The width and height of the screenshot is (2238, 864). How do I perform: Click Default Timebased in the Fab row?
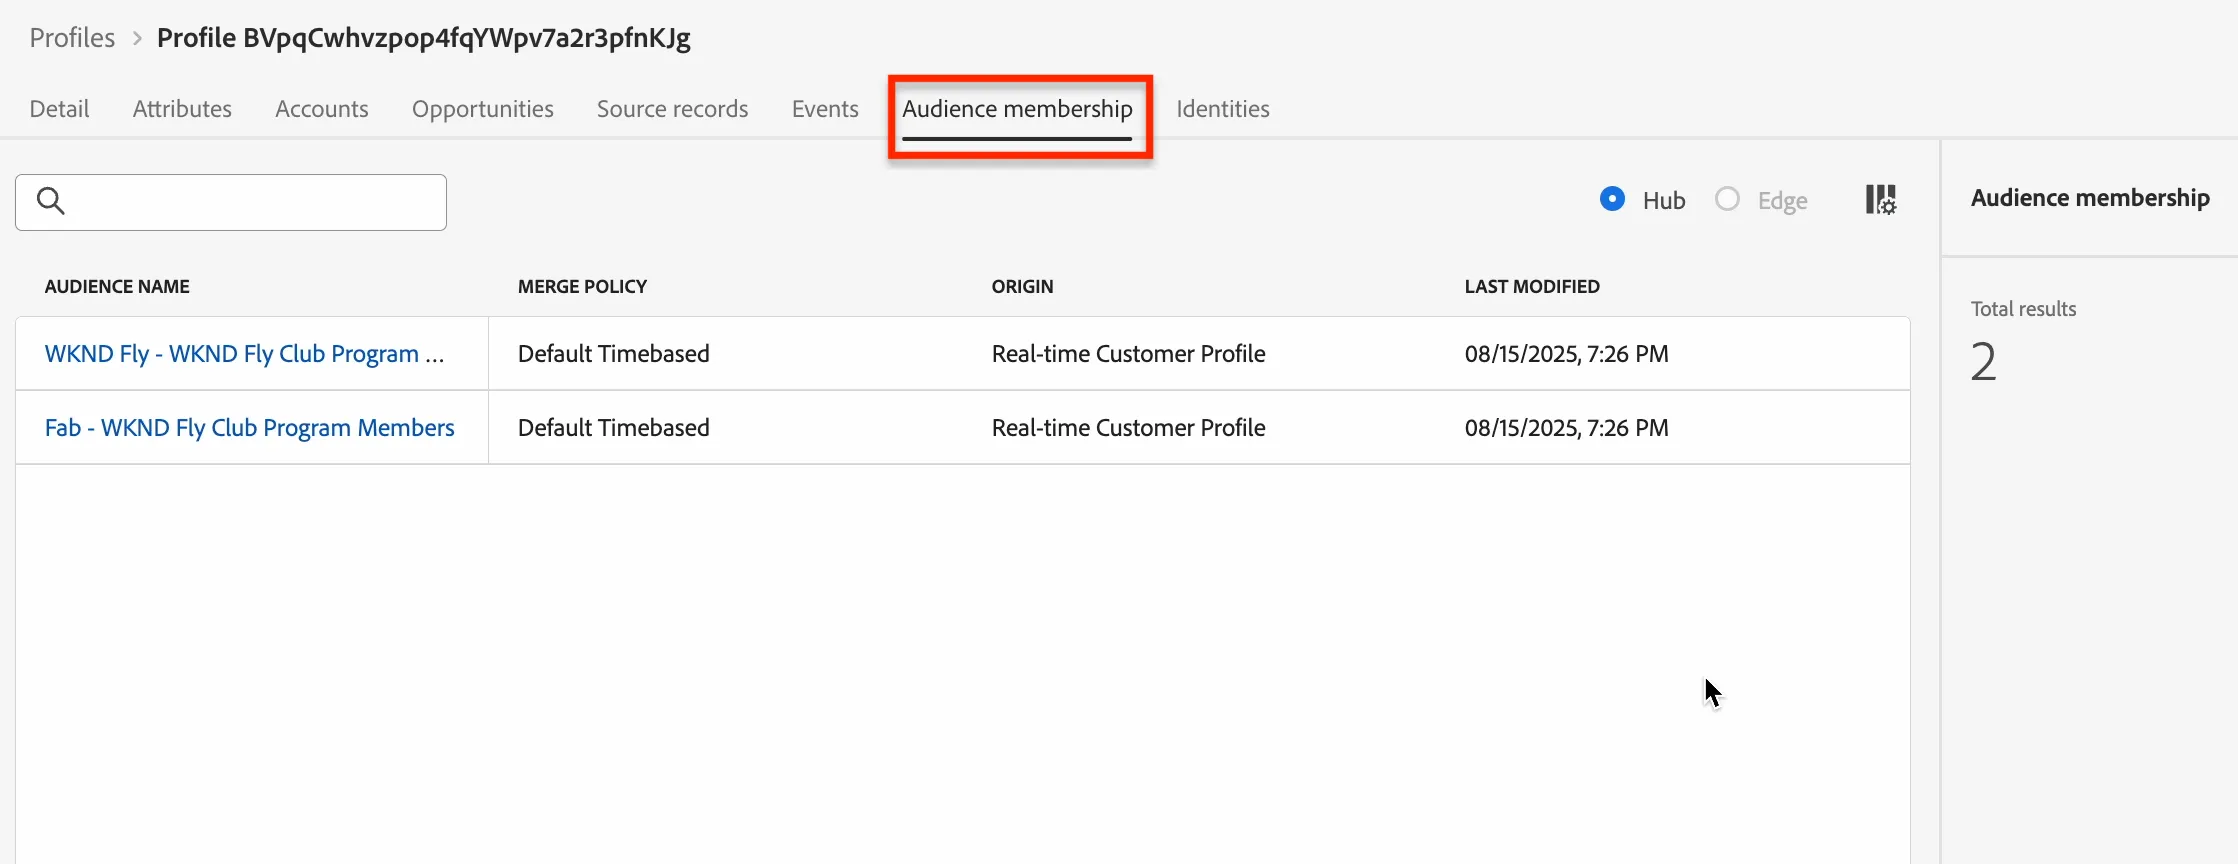pyautogui.click(x=614, y=428)
